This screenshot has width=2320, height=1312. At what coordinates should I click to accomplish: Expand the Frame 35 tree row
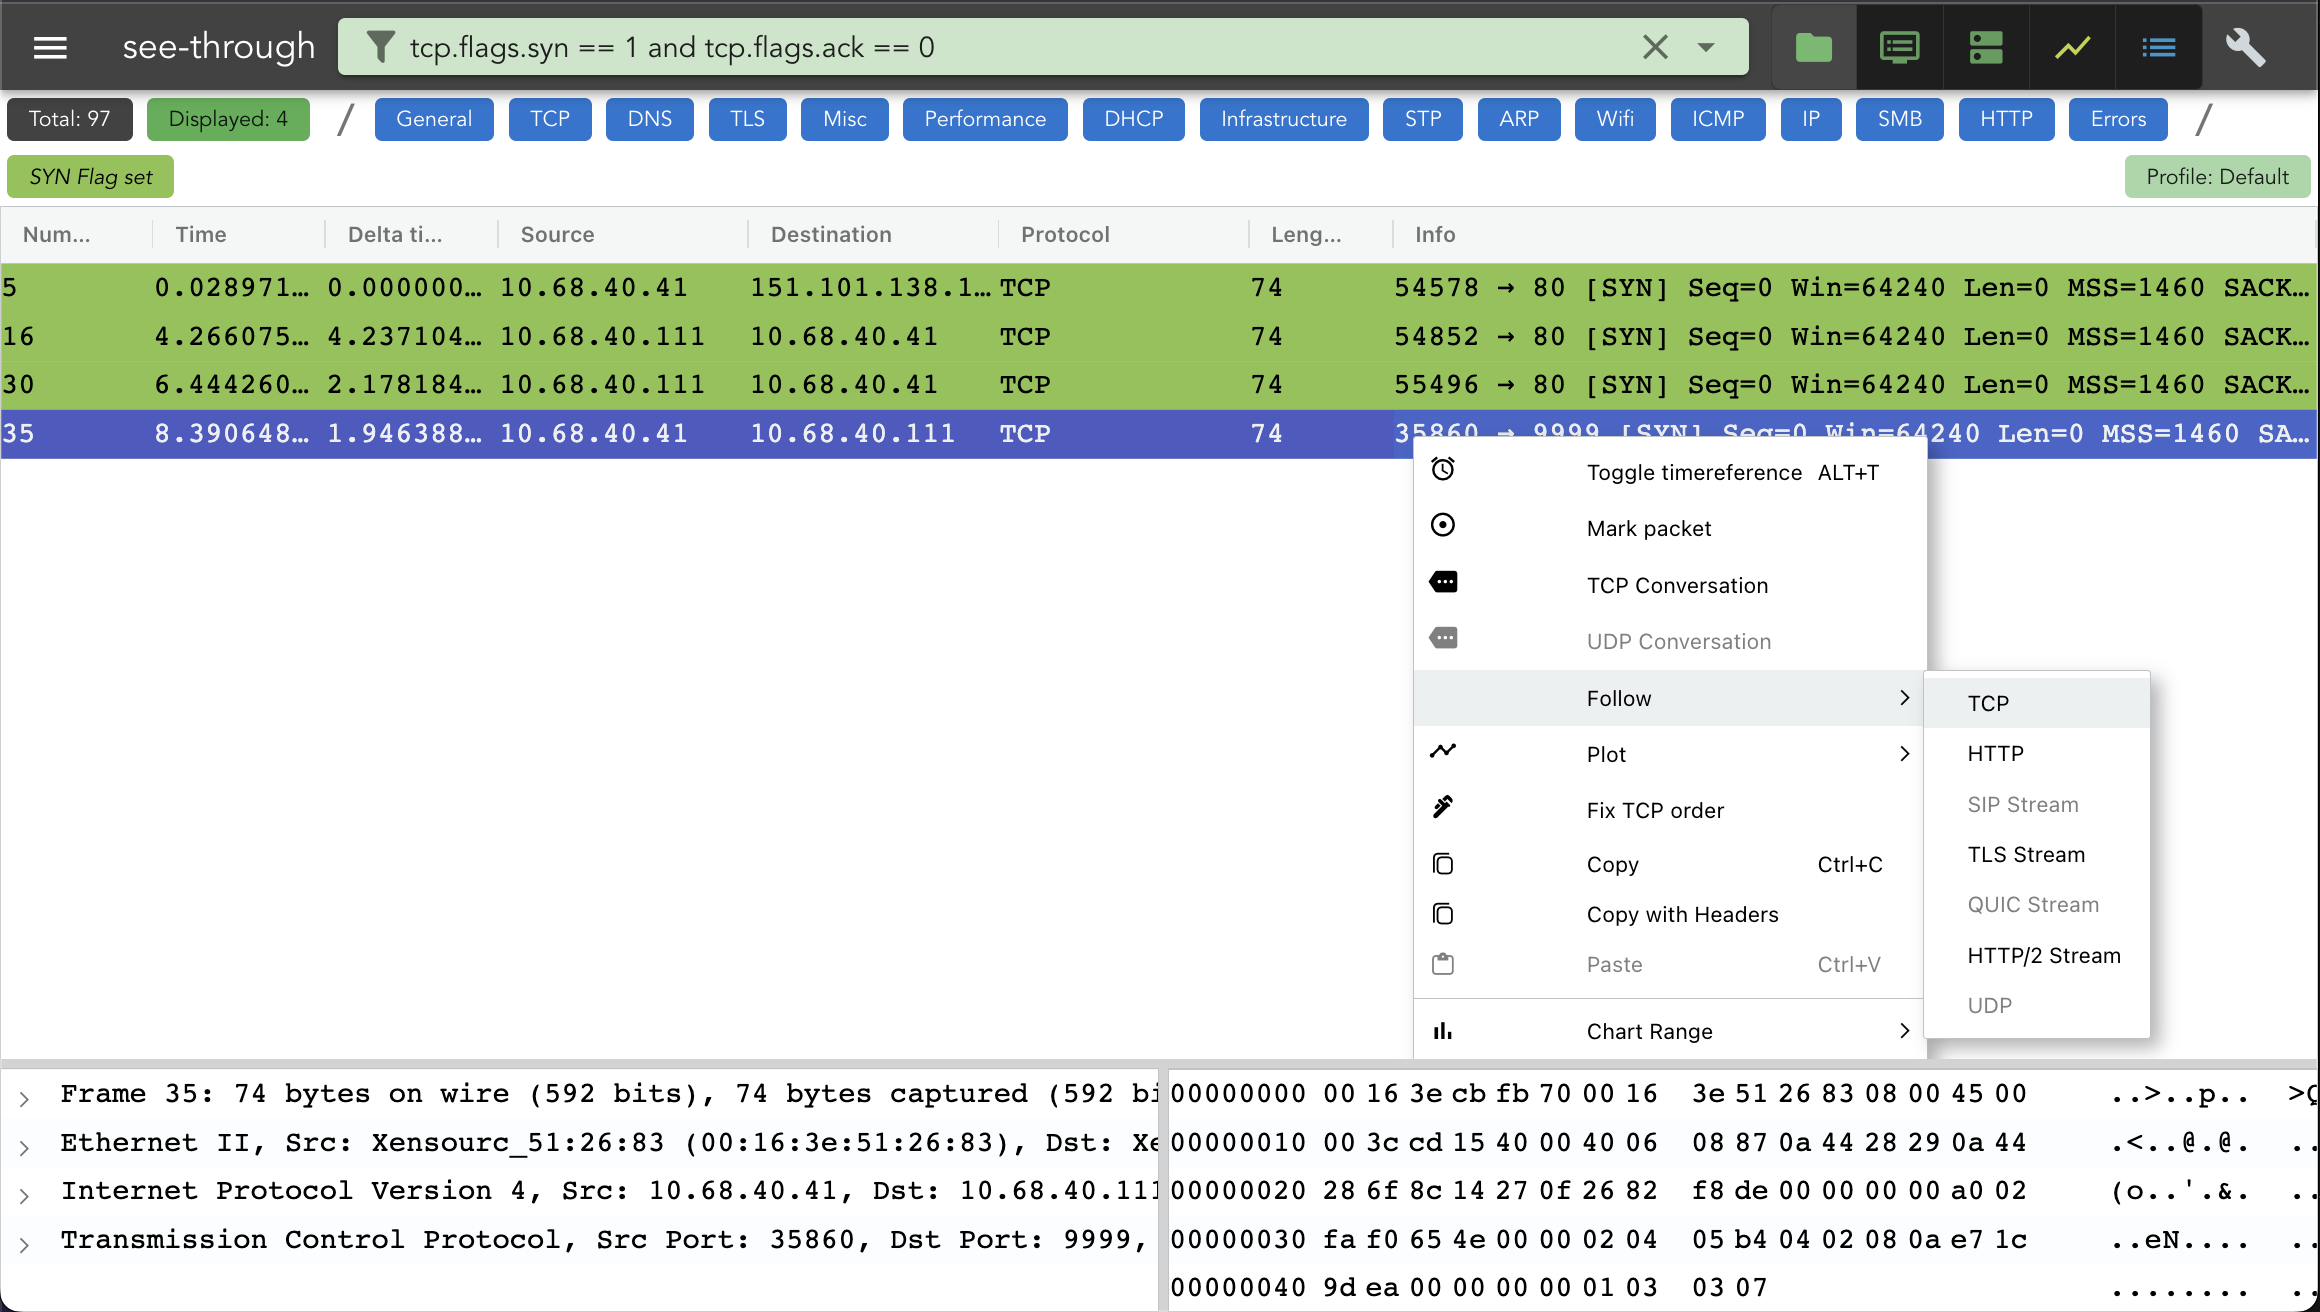click(24, 1098)
